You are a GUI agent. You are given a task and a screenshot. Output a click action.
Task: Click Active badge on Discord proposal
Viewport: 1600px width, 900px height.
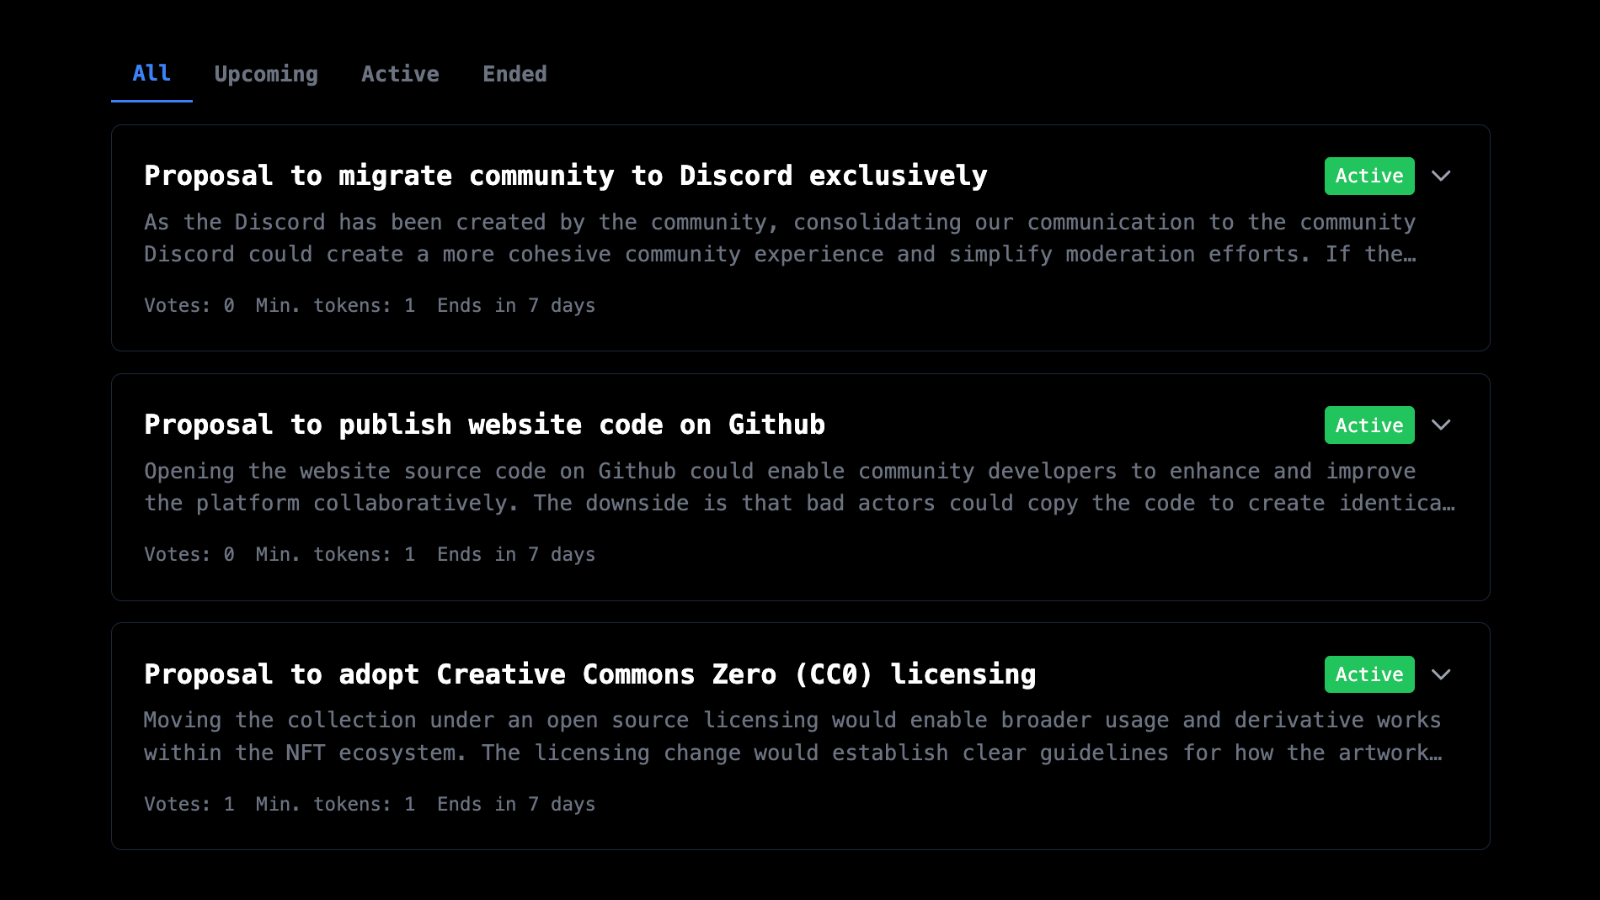click(x=1369, y=176)
